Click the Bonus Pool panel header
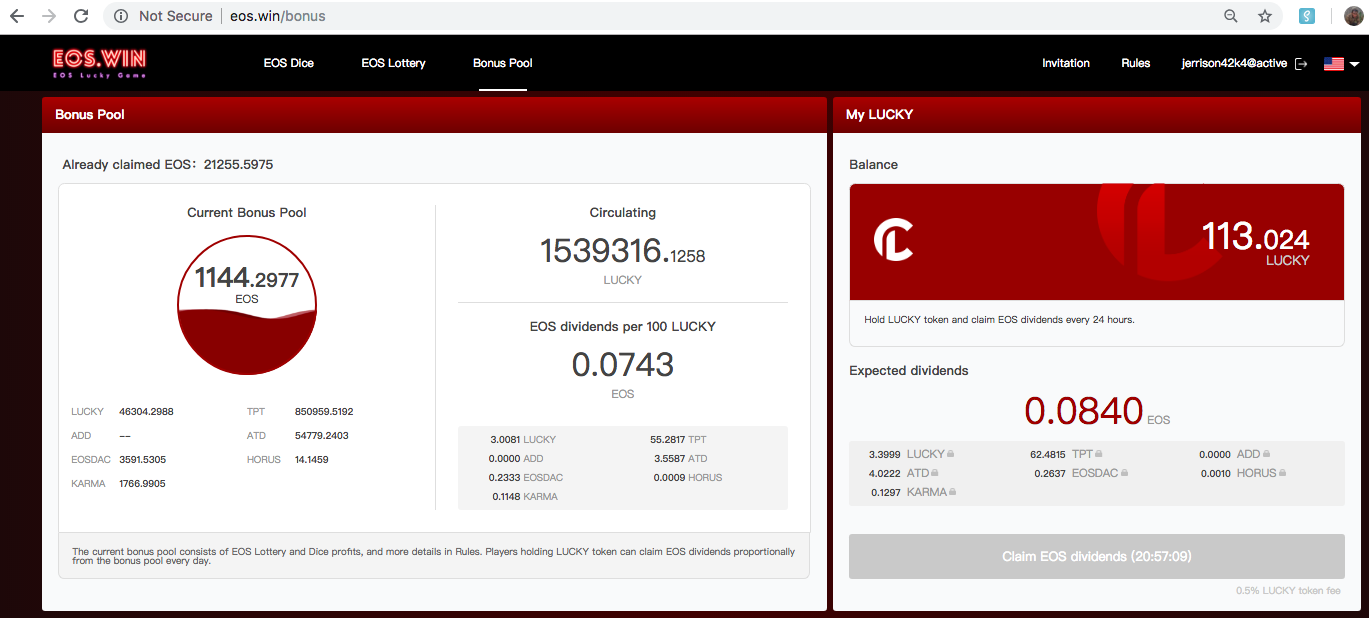The height and width of the screenshot is (618, 1369). [434, 115]
